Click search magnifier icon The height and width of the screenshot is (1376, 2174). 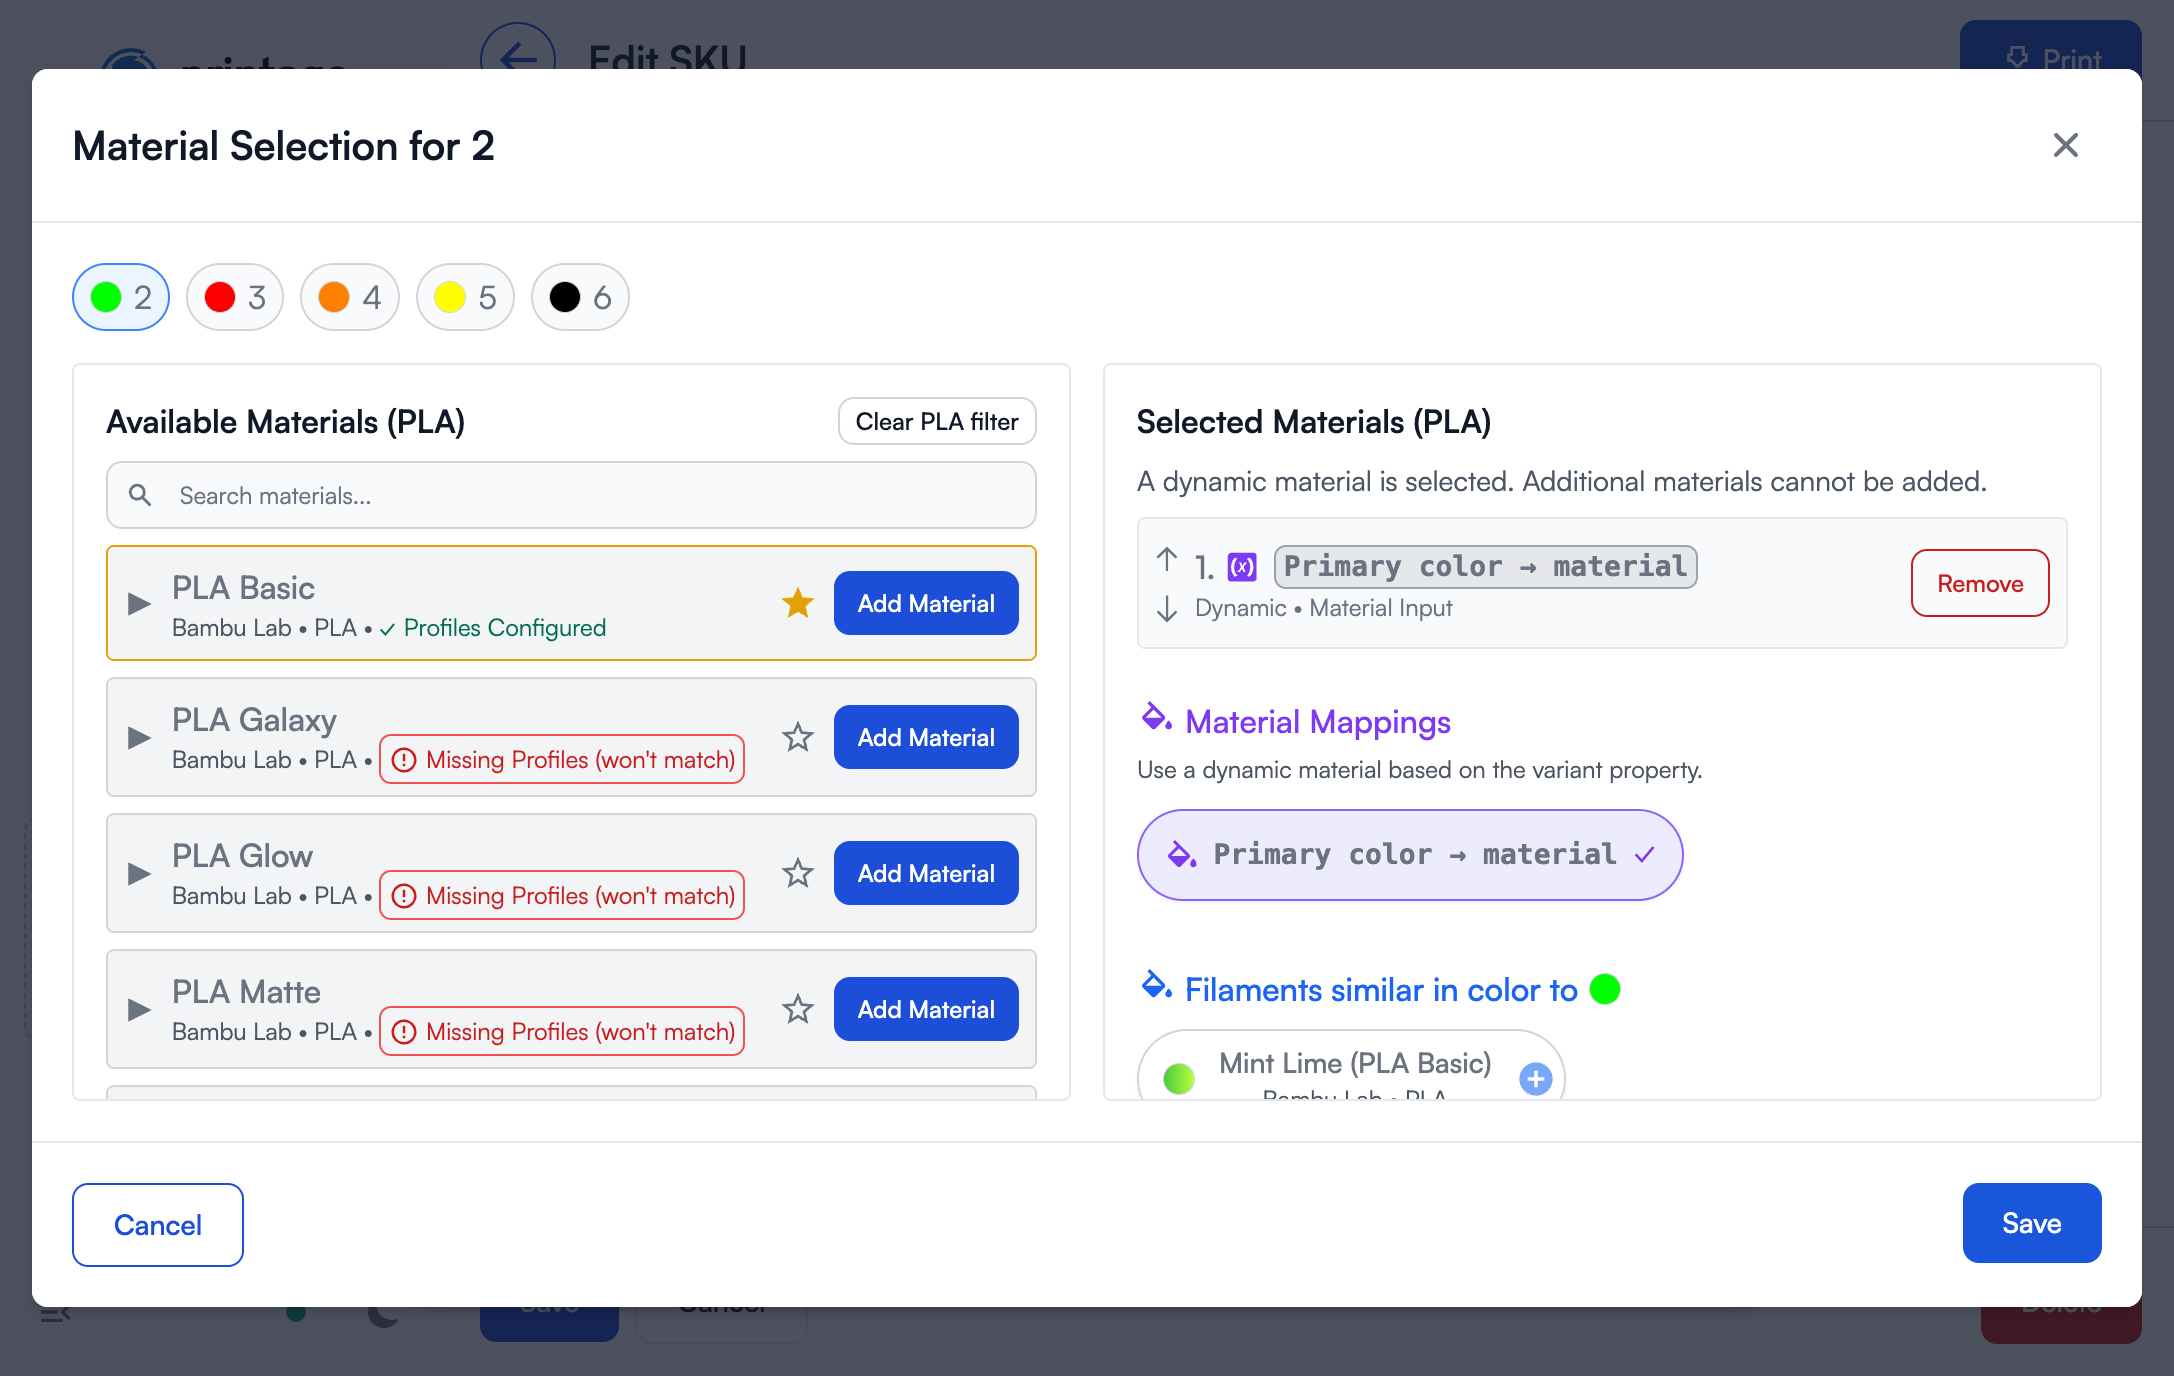[140, 495]
